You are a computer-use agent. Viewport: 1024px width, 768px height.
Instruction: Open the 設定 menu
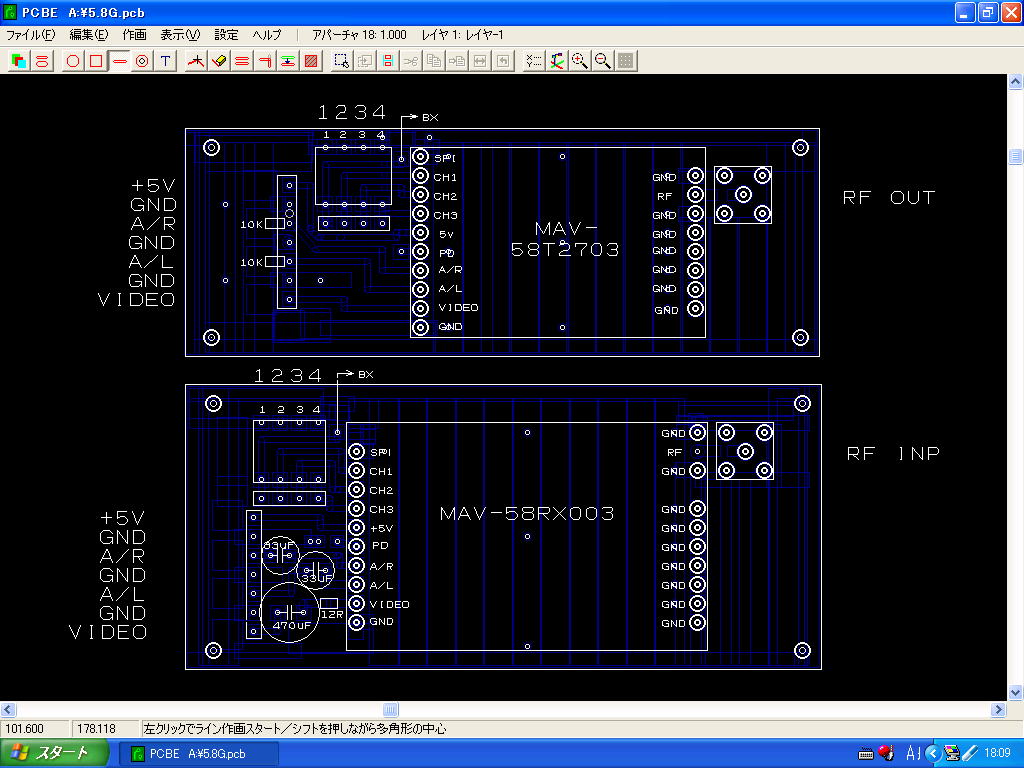227,35
